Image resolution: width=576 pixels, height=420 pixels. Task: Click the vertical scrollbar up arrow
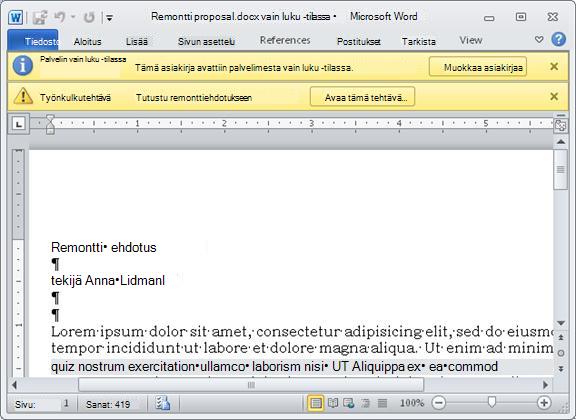pos(561,141)
